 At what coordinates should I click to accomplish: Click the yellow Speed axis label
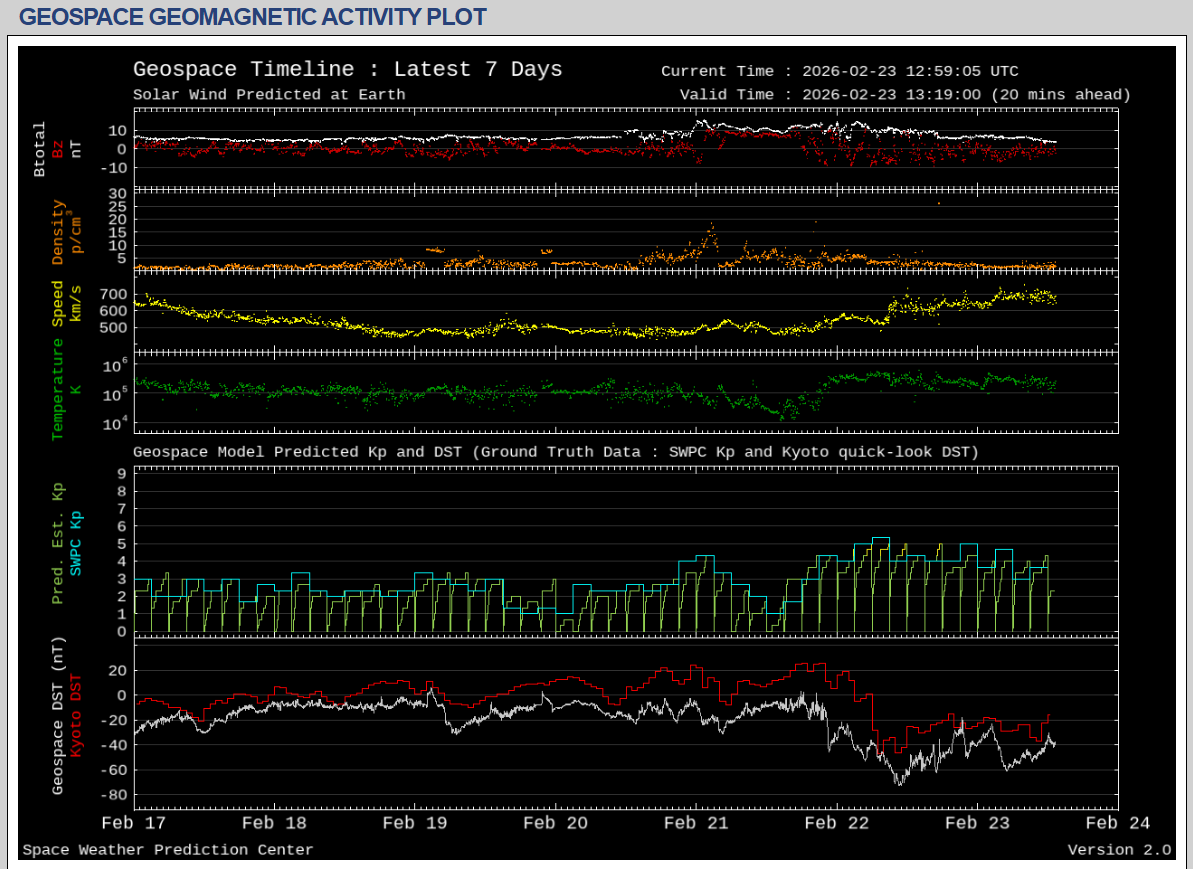[58, 303]
